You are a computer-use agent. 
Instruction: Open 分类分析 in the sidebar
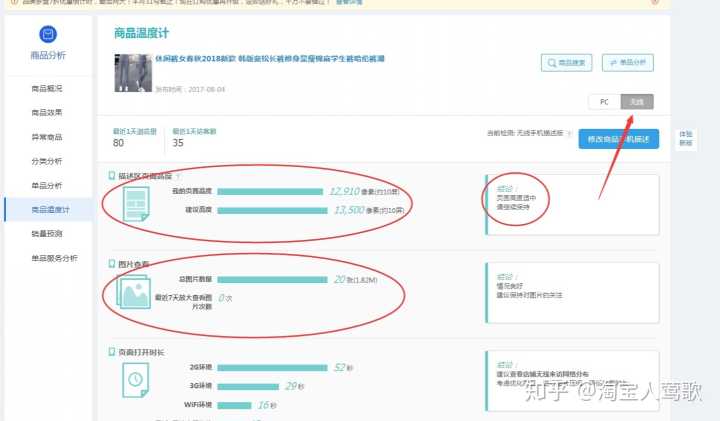(x=47, y=161)
